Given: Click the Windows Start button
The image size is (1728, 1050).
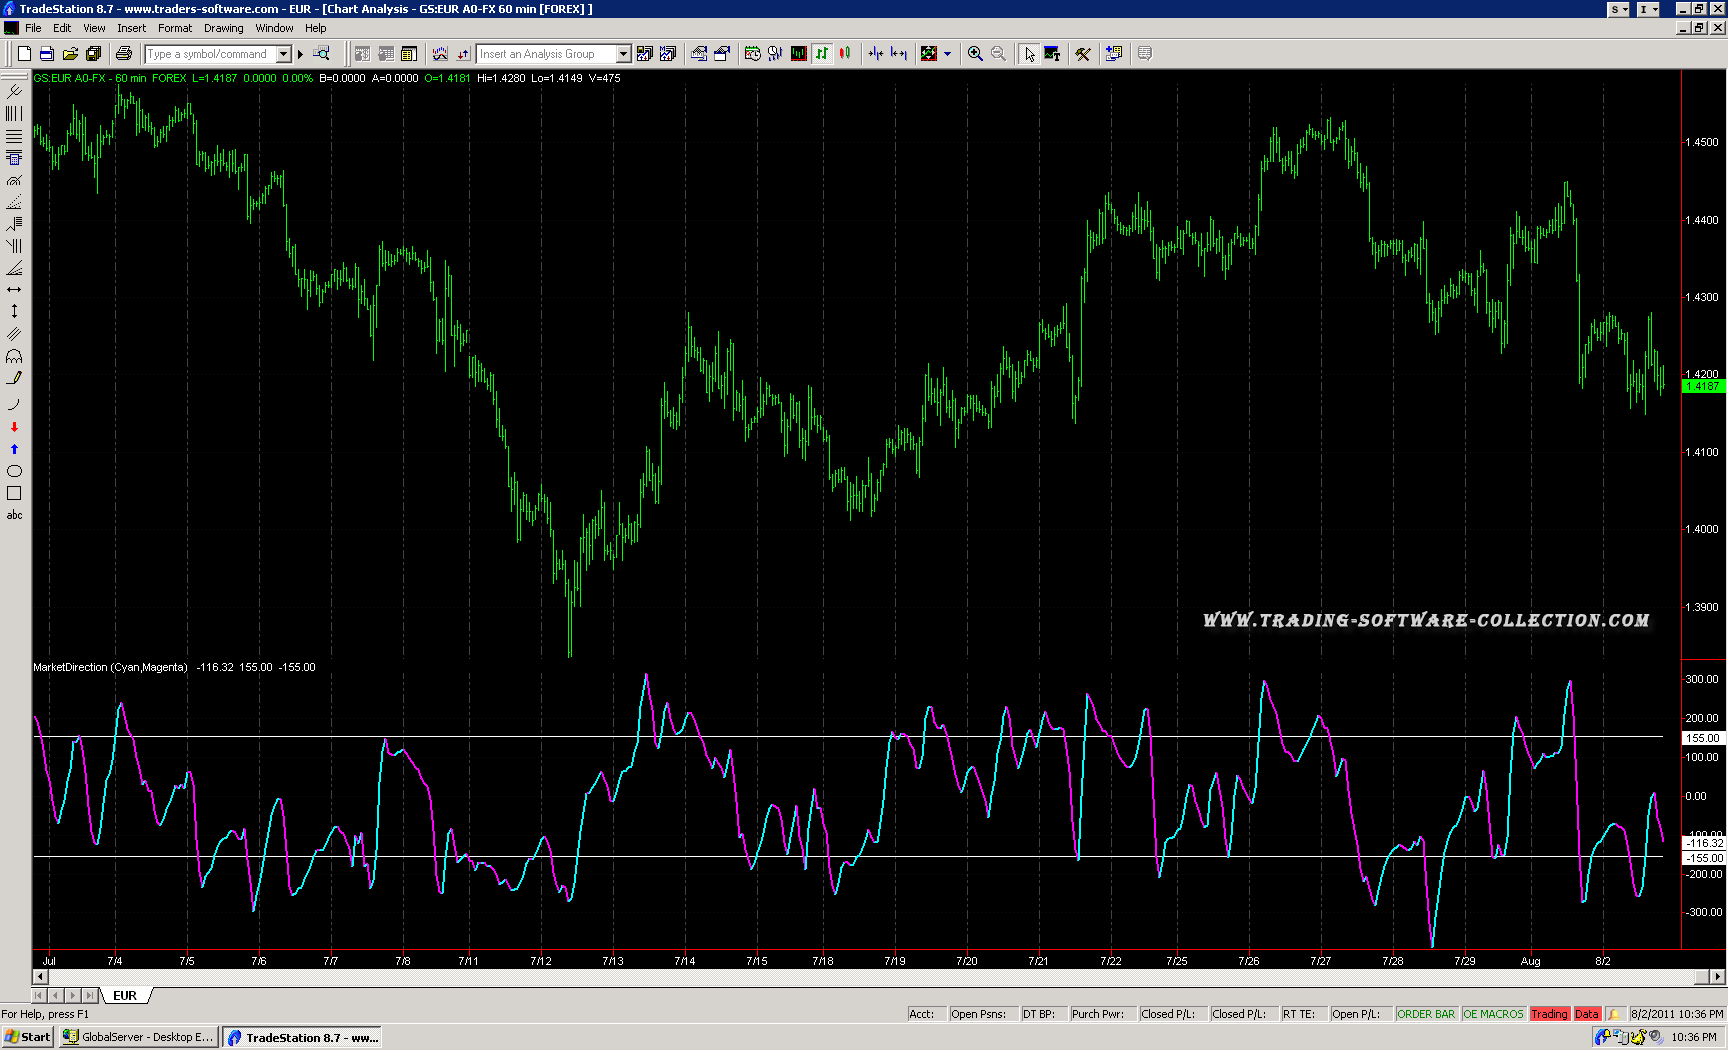Looking at the screenshot, I should click(x=28, y=1037).
